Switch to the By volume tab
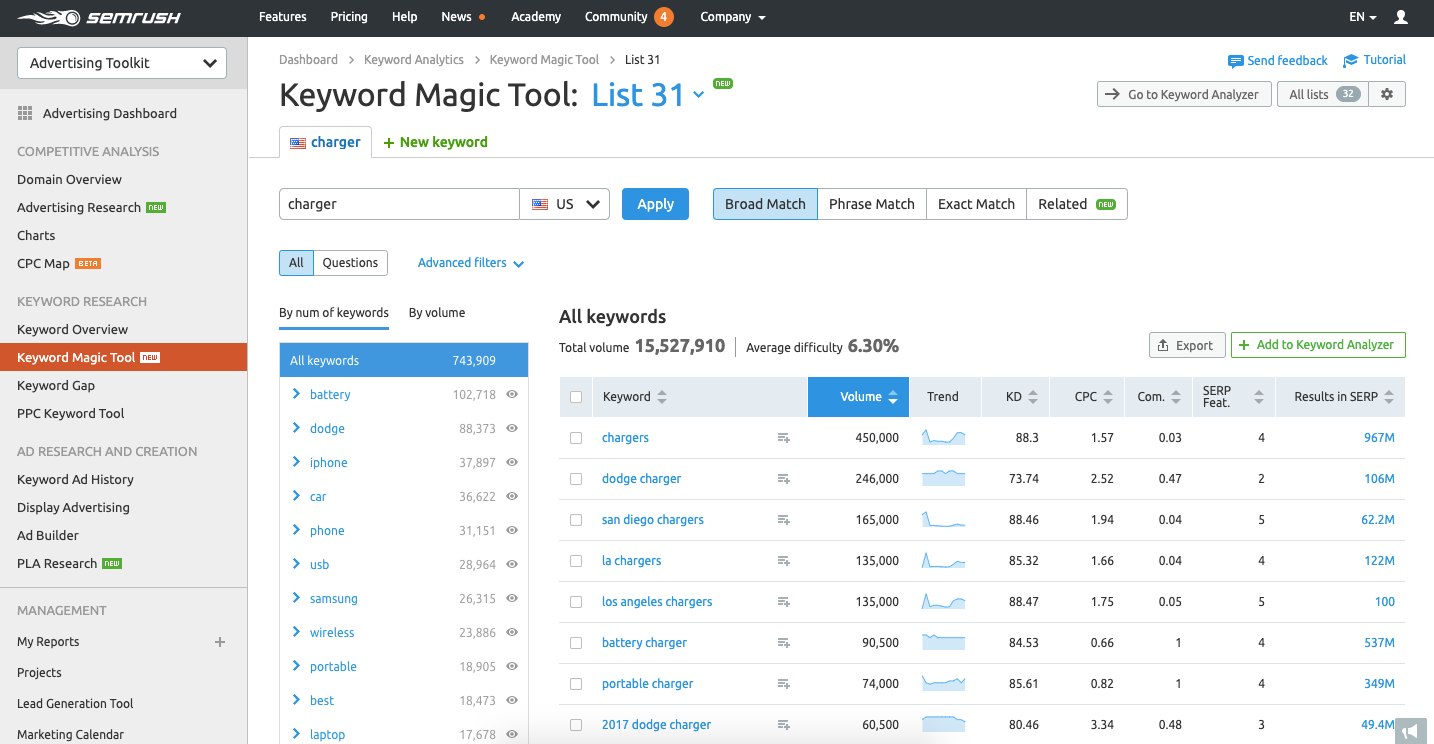 tap(437, 313)
